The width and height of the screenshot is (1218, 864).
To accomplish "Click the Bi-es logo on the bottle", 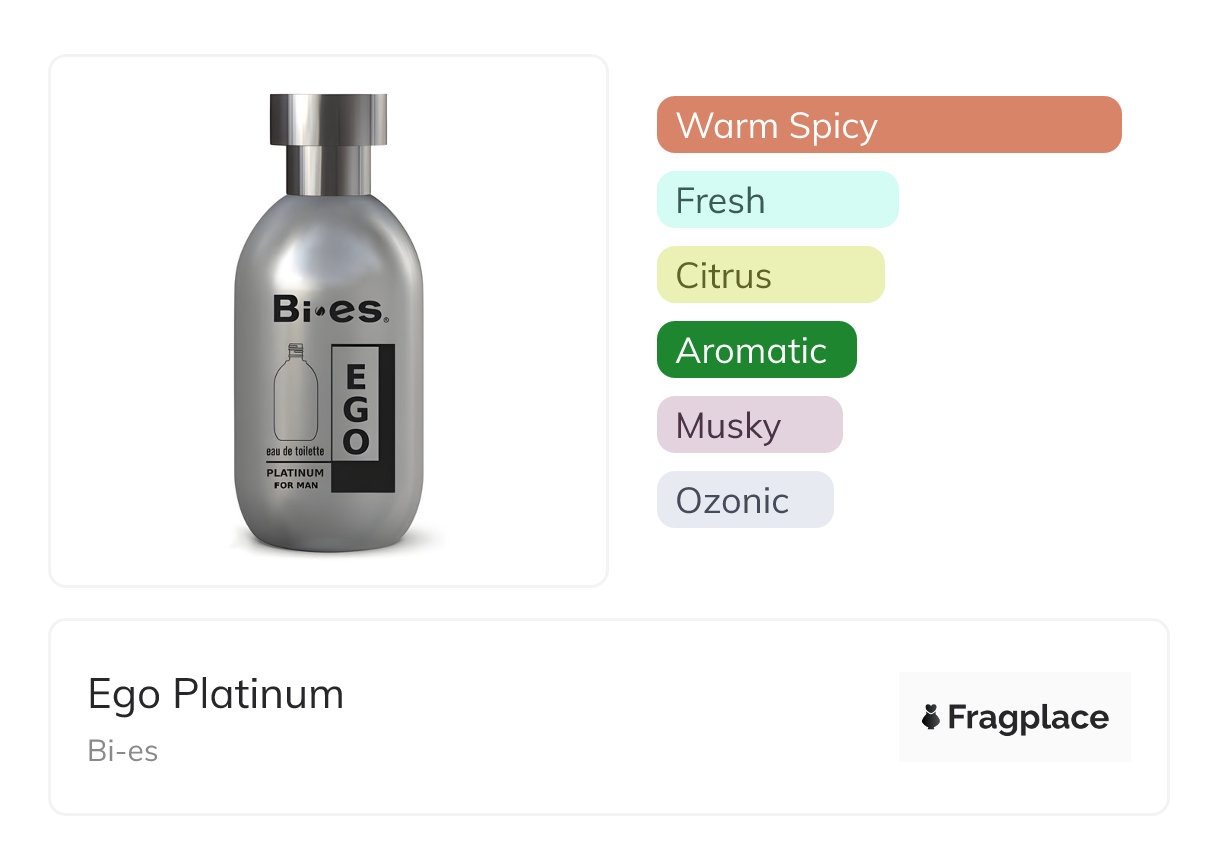I will pos(328,310).
